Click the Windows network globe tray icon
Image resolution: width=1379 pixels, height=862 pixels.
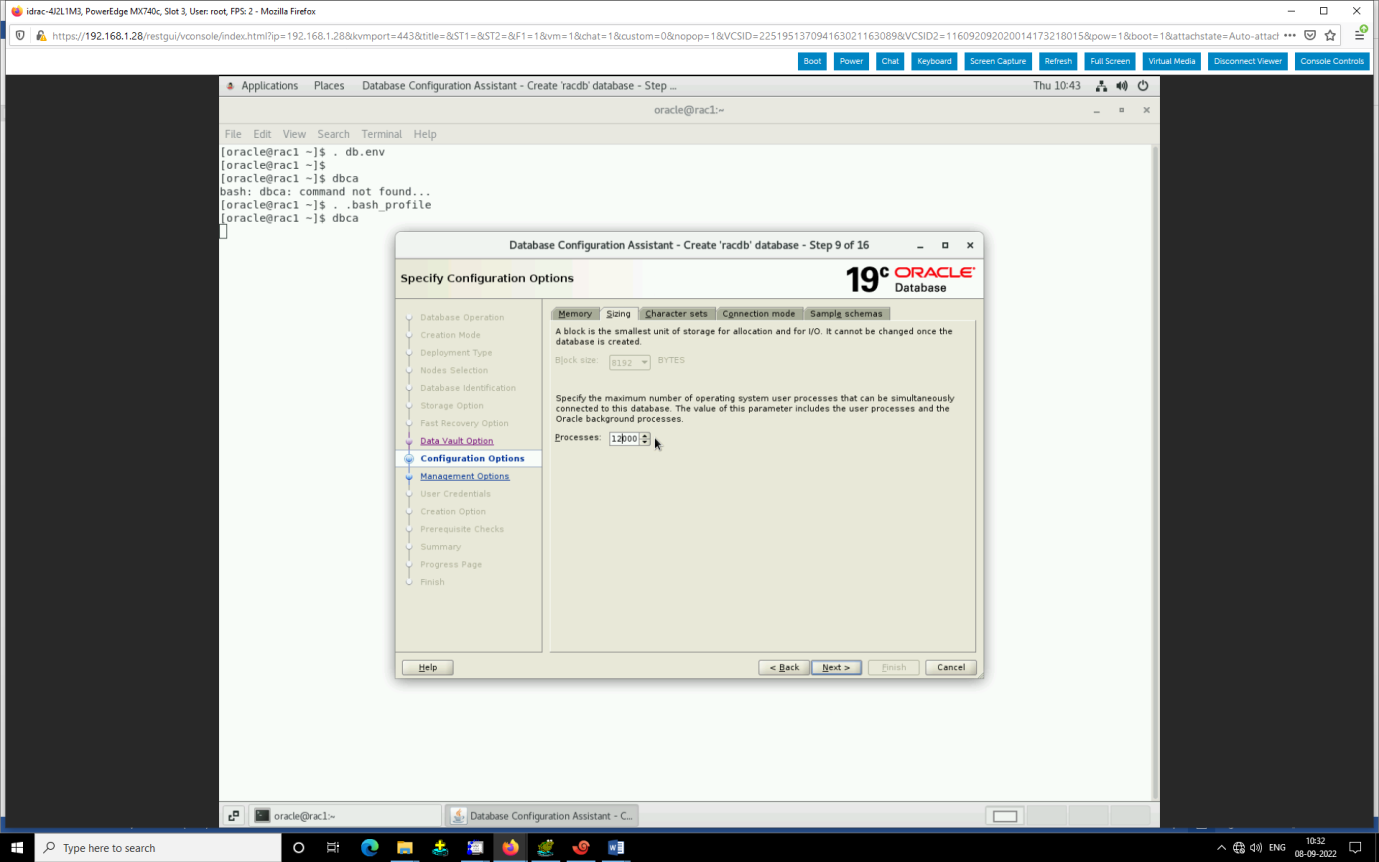pos(1239,848)
